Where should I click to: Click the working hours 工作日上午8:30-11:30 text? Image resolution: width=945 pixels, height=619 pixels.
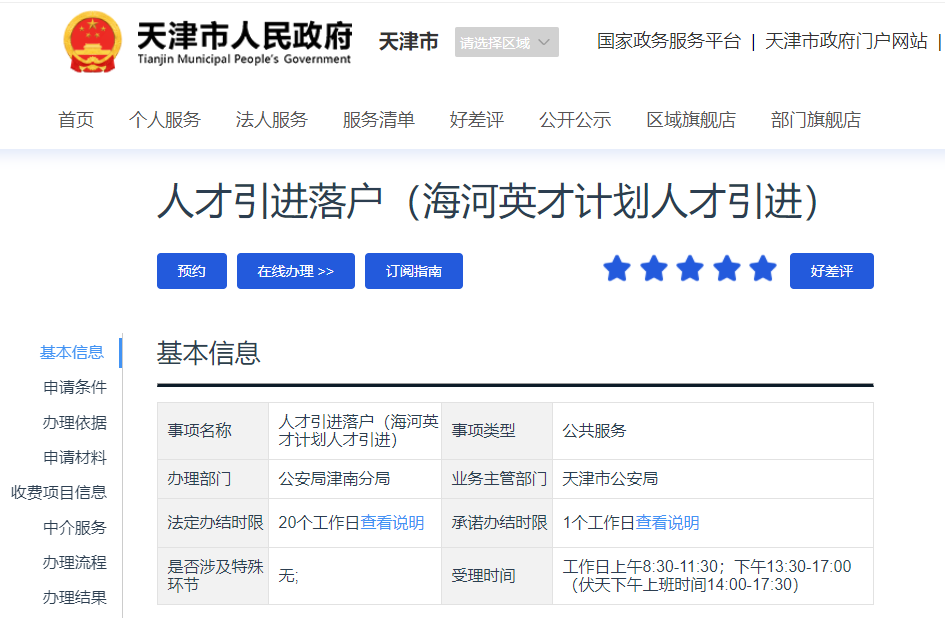coord(640,567)
